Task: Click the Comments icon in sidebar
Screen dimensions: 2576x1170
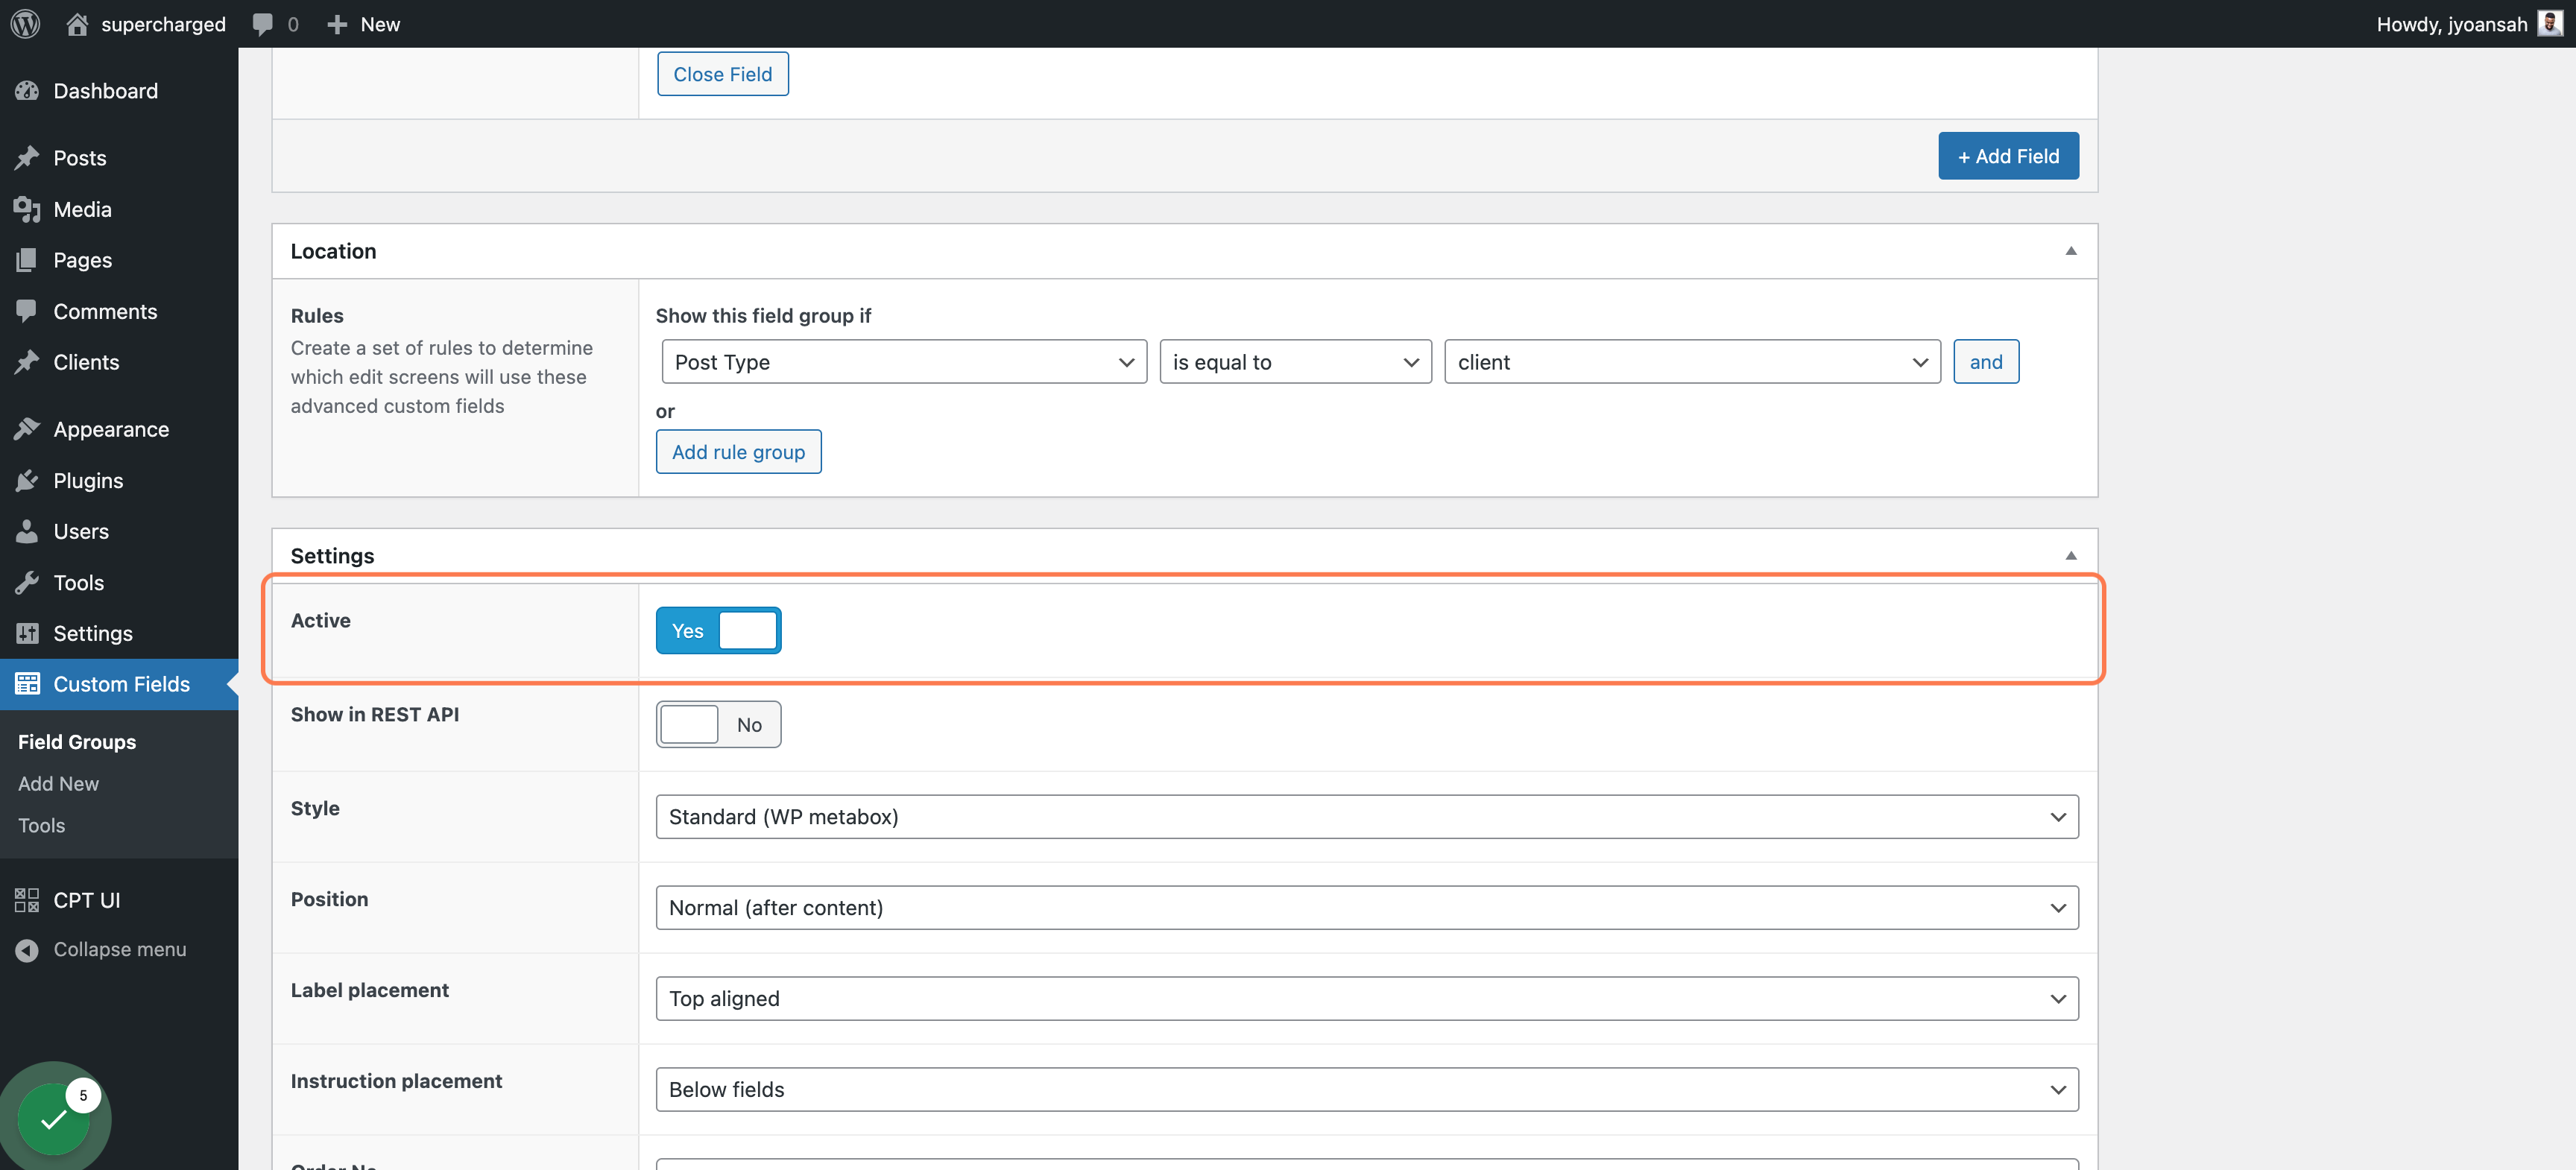Action: point(27,311)
